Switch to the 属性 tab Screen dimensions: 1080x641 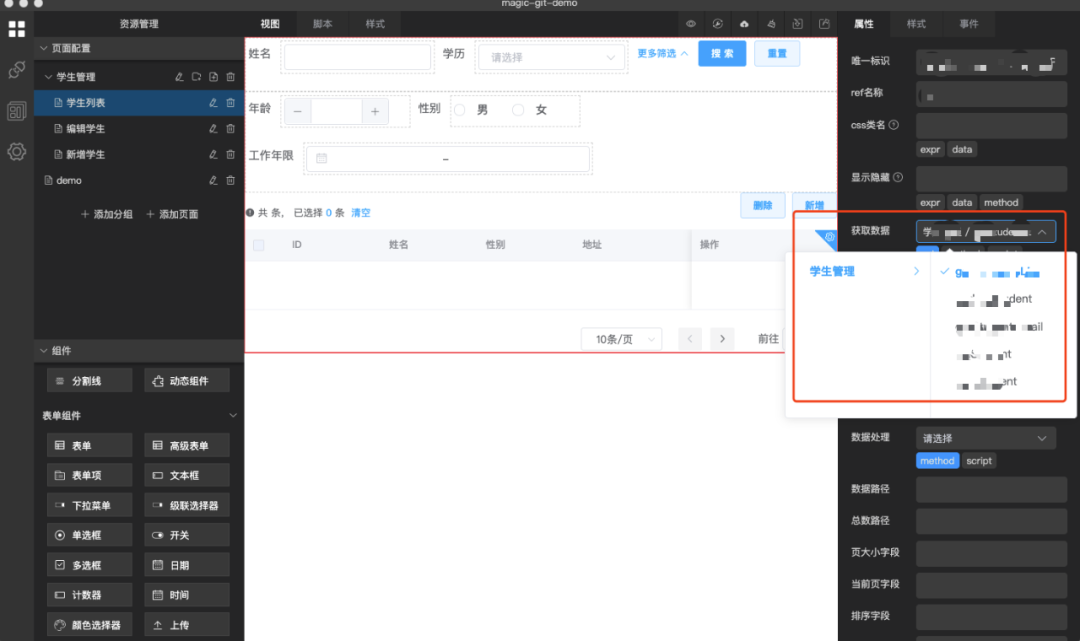[864, 23]
